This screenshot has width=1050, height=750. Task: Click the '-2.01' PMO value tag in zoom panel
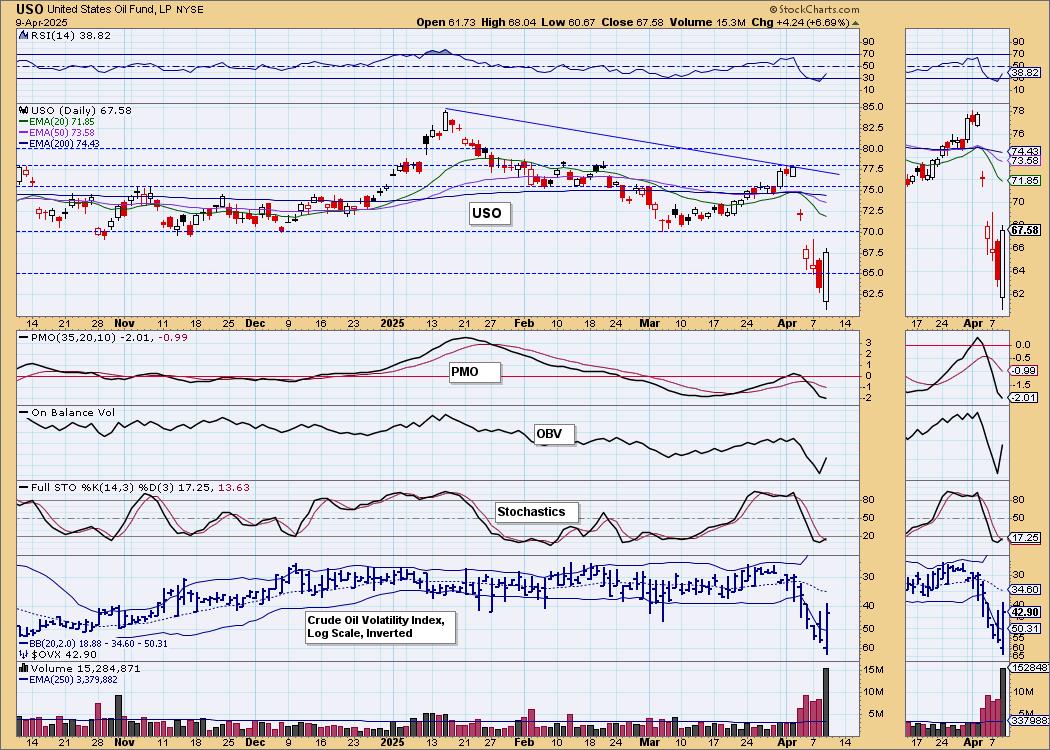(x=1025, y=397)
